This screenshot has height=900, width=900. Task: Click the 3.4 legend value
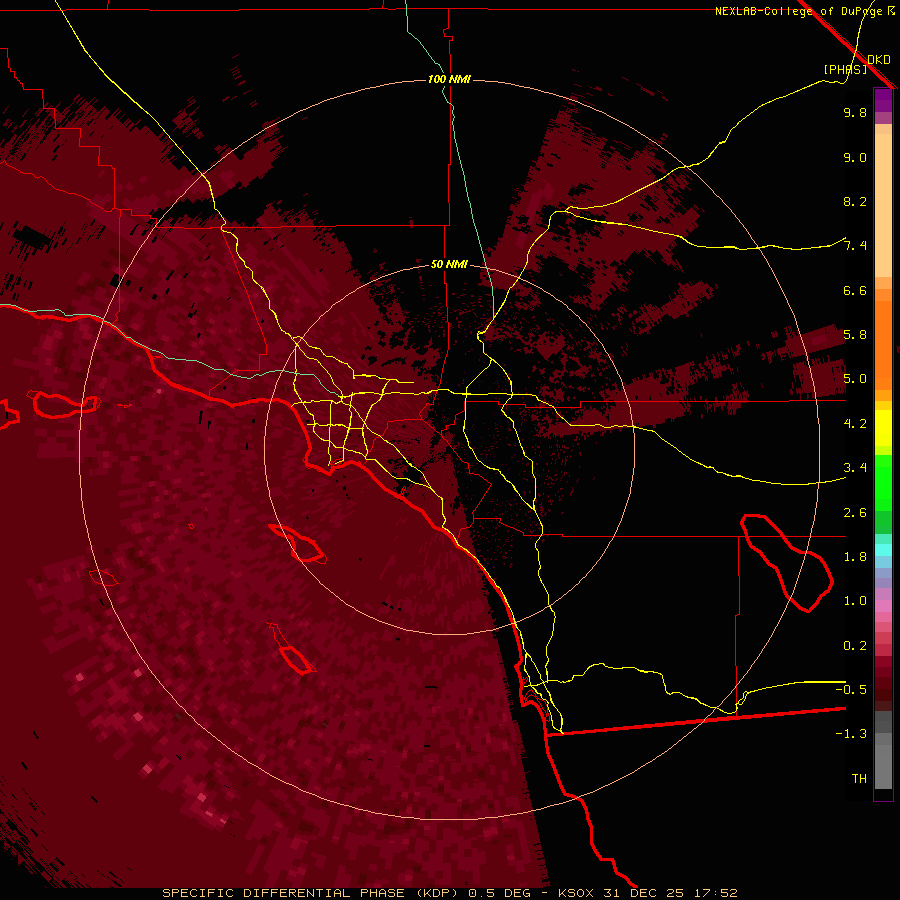pyautogui.click(x=855, y=468)
